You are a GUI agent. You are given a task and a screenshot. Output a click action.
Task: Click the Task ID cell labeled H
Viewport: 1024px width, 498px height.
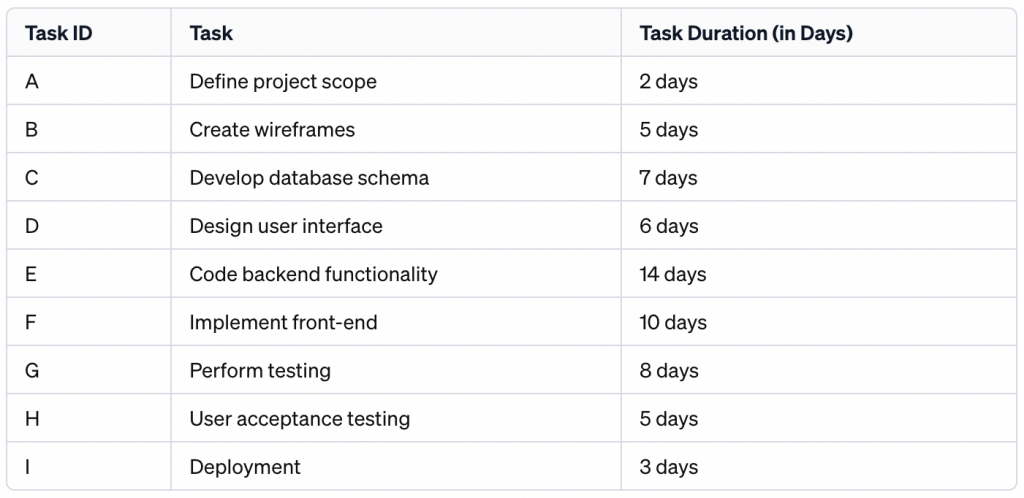coord(32,419)
